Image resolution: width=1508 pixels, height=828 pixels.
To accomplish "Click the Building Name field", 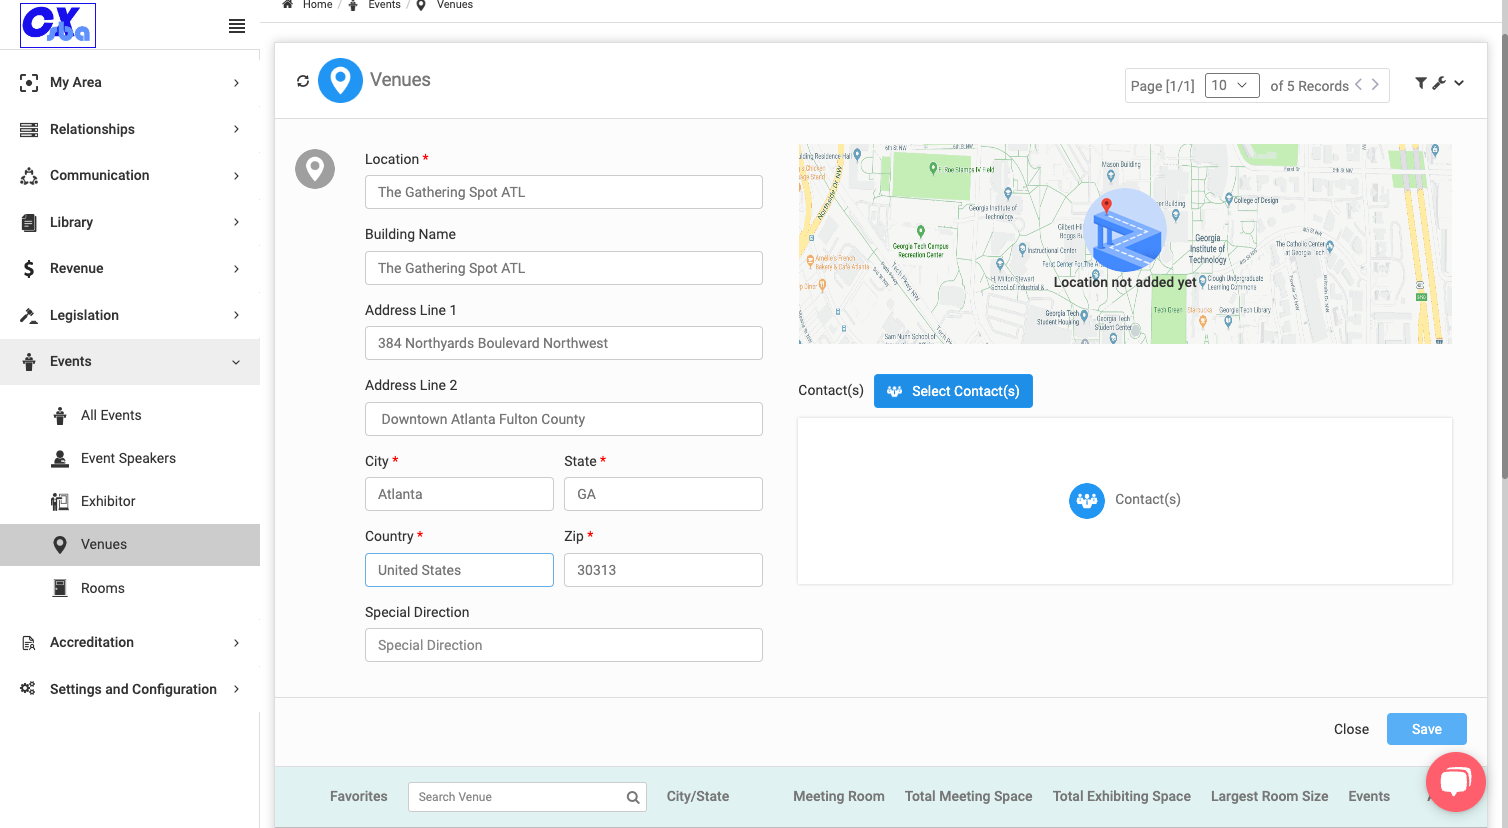I will (564, 268).
